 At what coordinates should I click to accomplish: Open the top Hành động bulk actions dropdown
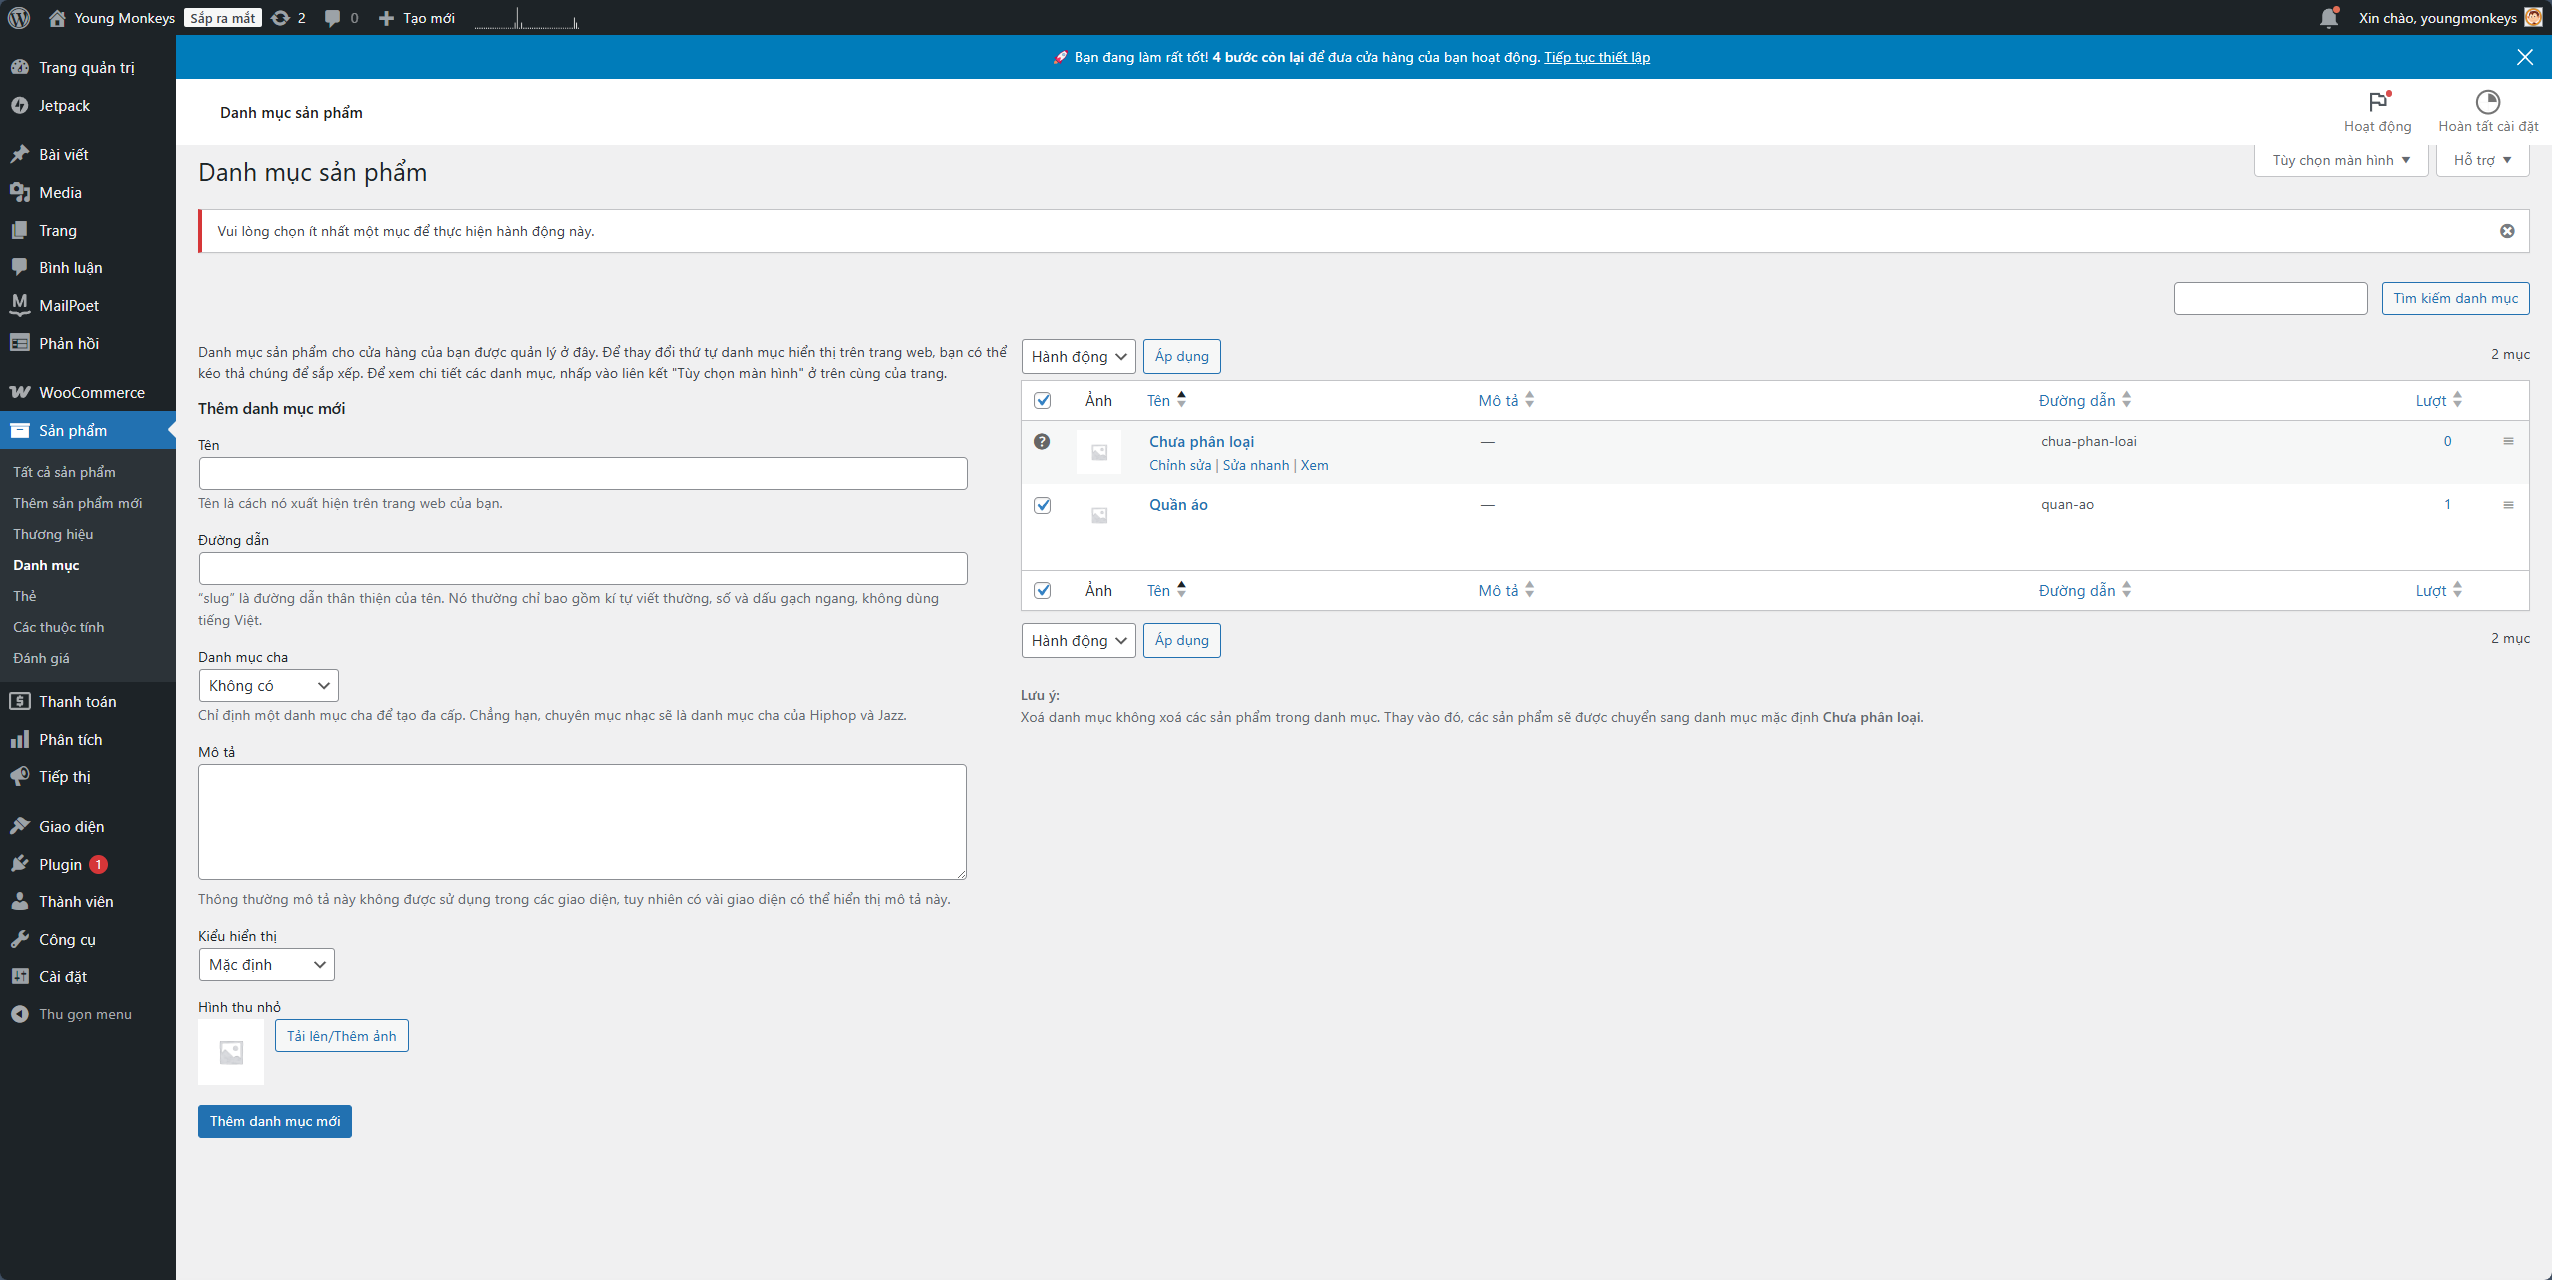pyautogui.click(x=1078, y=357)
